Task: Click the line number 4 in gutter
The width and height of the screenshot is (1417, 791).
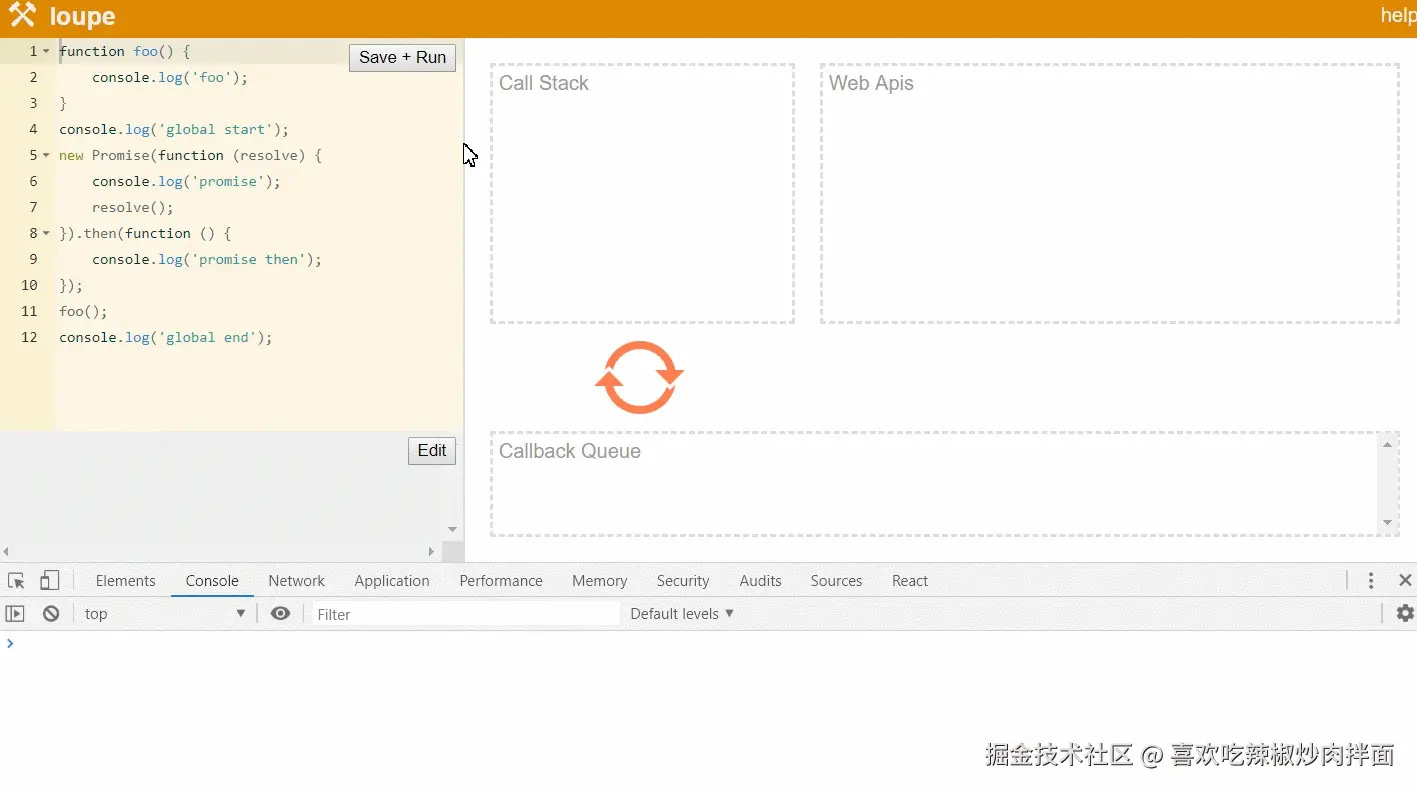Action: 33,129
